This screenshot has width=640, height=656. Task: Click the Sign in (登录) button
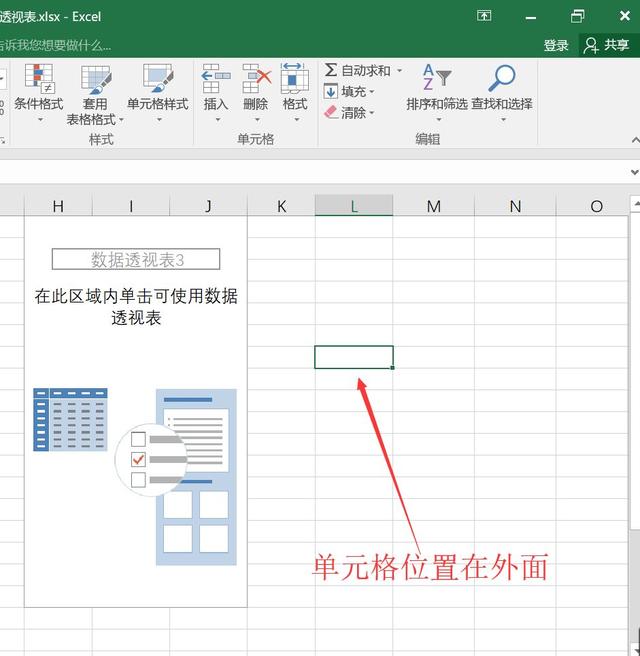coord(556,45)
